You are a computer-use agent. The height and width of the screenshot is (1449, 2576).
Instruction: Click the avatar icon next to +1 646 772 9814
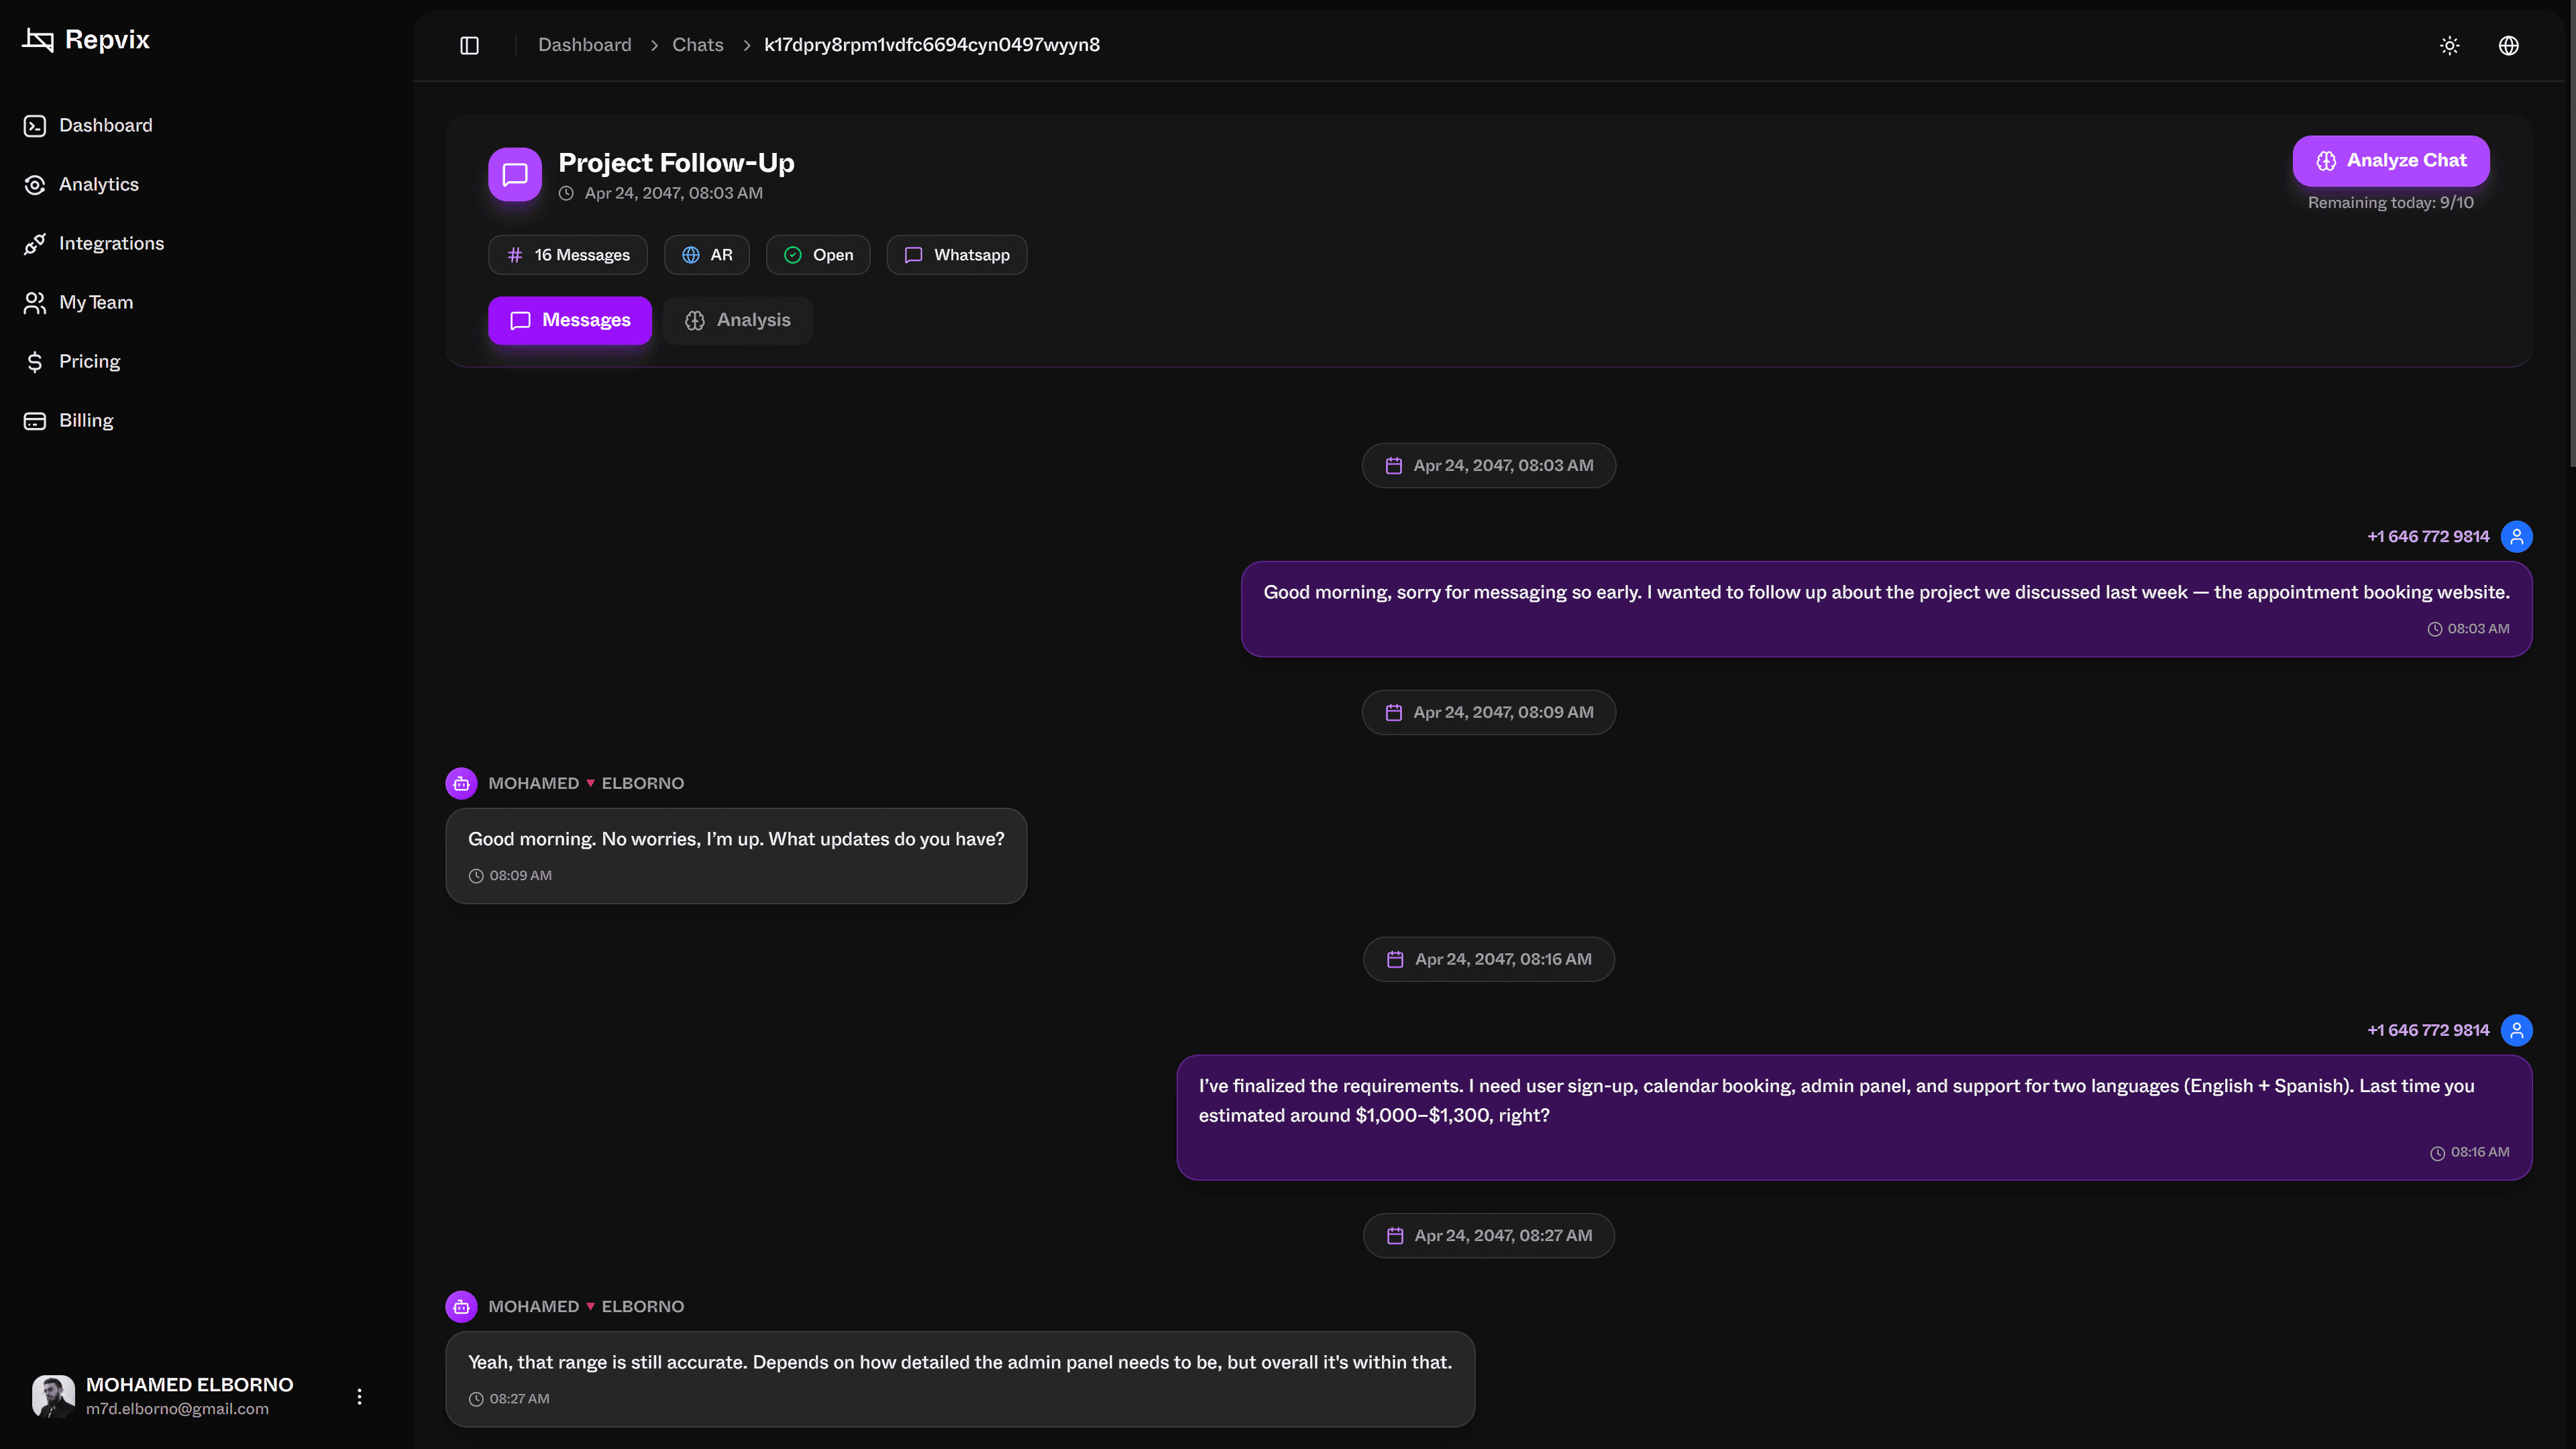[x=2517, y=536]
